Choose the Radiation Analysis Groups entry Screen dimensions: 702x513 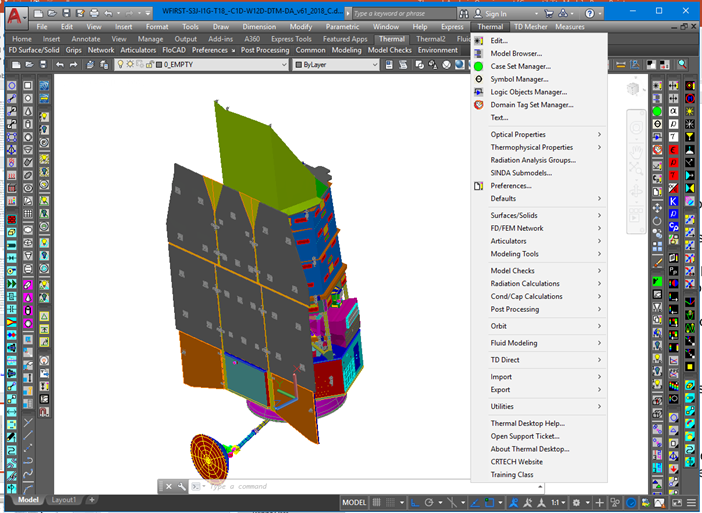533,160
